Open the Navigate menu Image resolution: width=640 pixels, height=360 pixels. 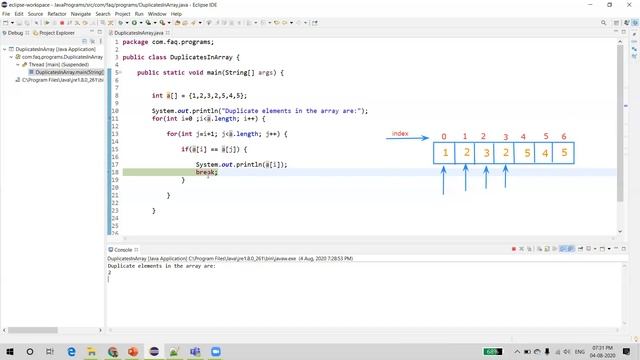[81, 14]
